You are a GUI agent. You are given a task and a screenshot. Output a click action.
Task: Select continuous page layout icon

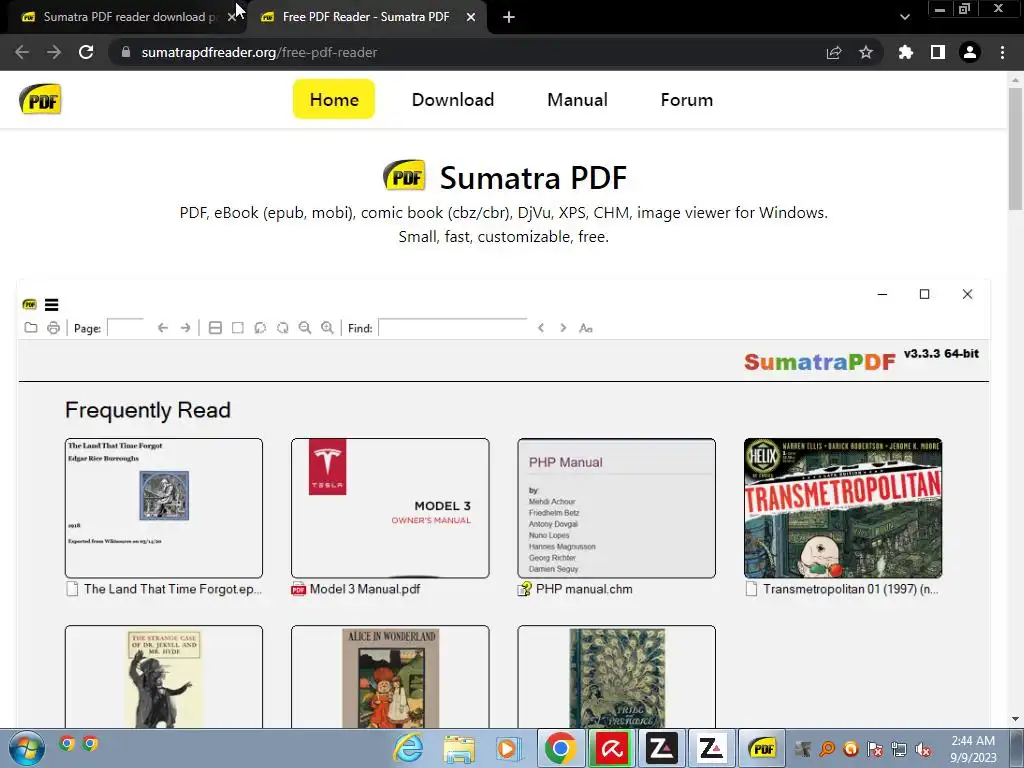tap(215, 328)
